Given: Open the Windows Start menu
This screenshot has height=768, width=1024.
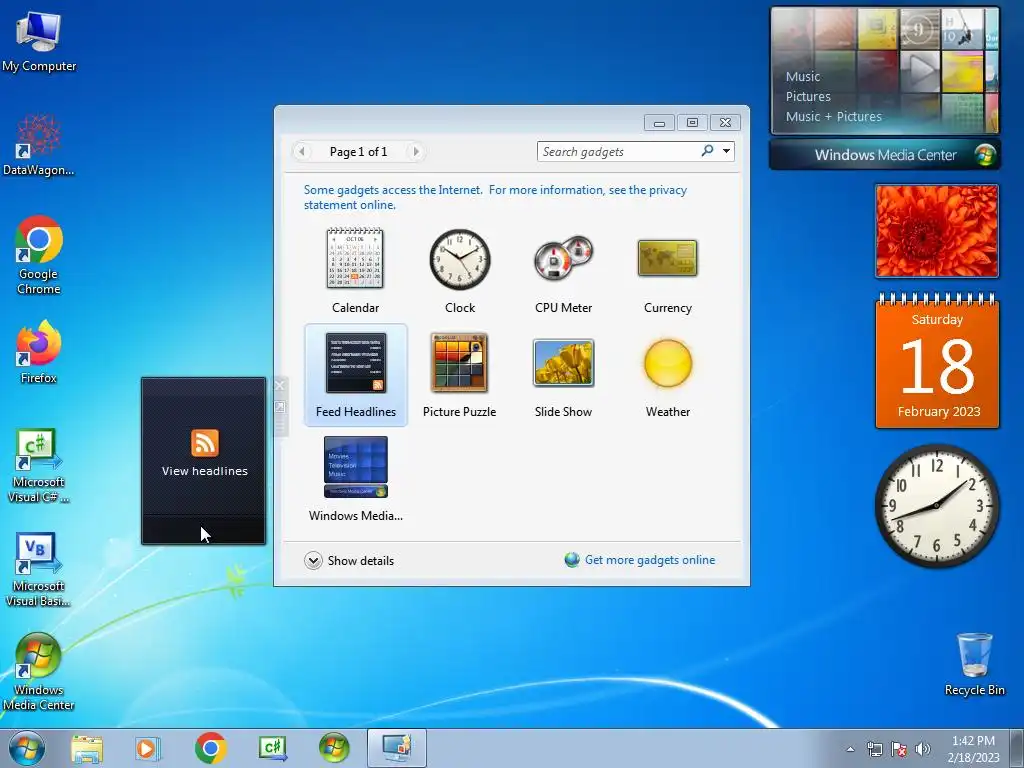Looking at the screenshot, I should pyautogui.click(x=27, y=748).
